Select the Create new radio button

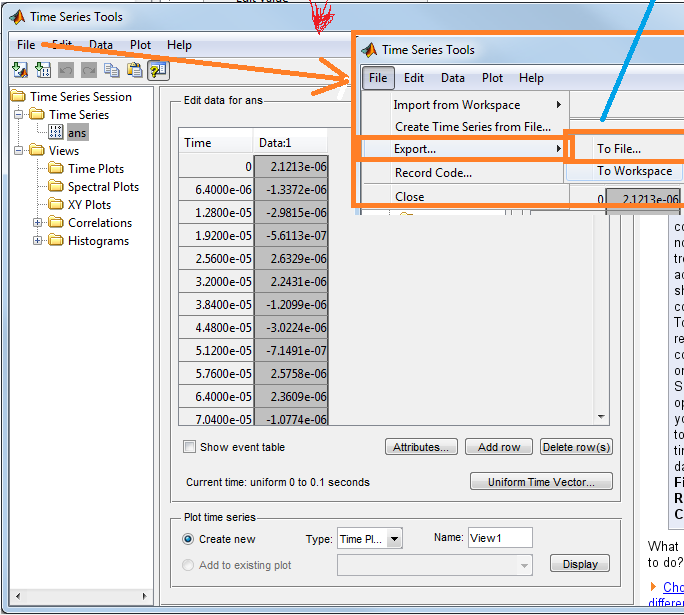point(188,539)
